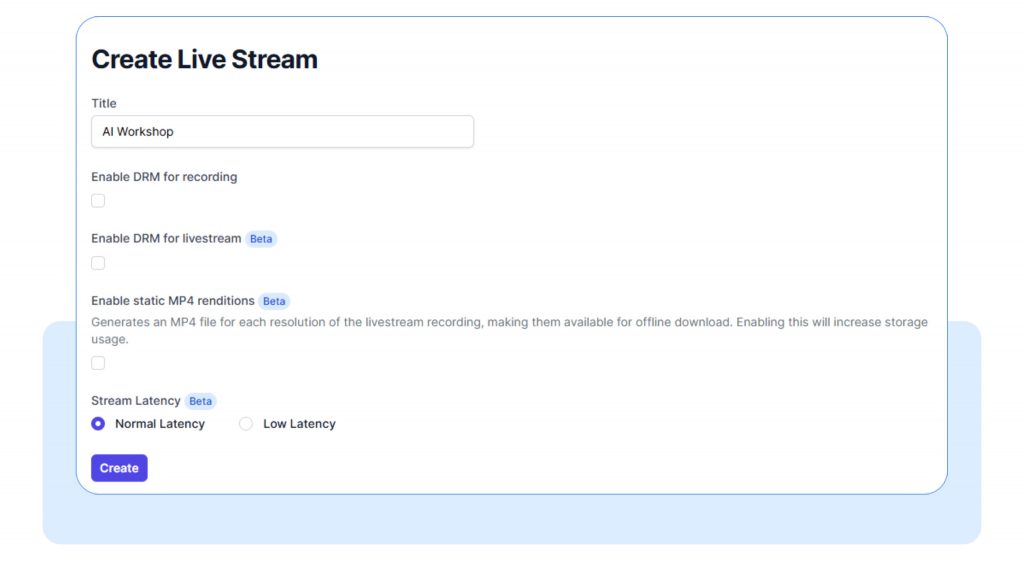Click the light blue backdrop below the form
The width and height of the screenshot is (1024, 561).
[512, 520]
